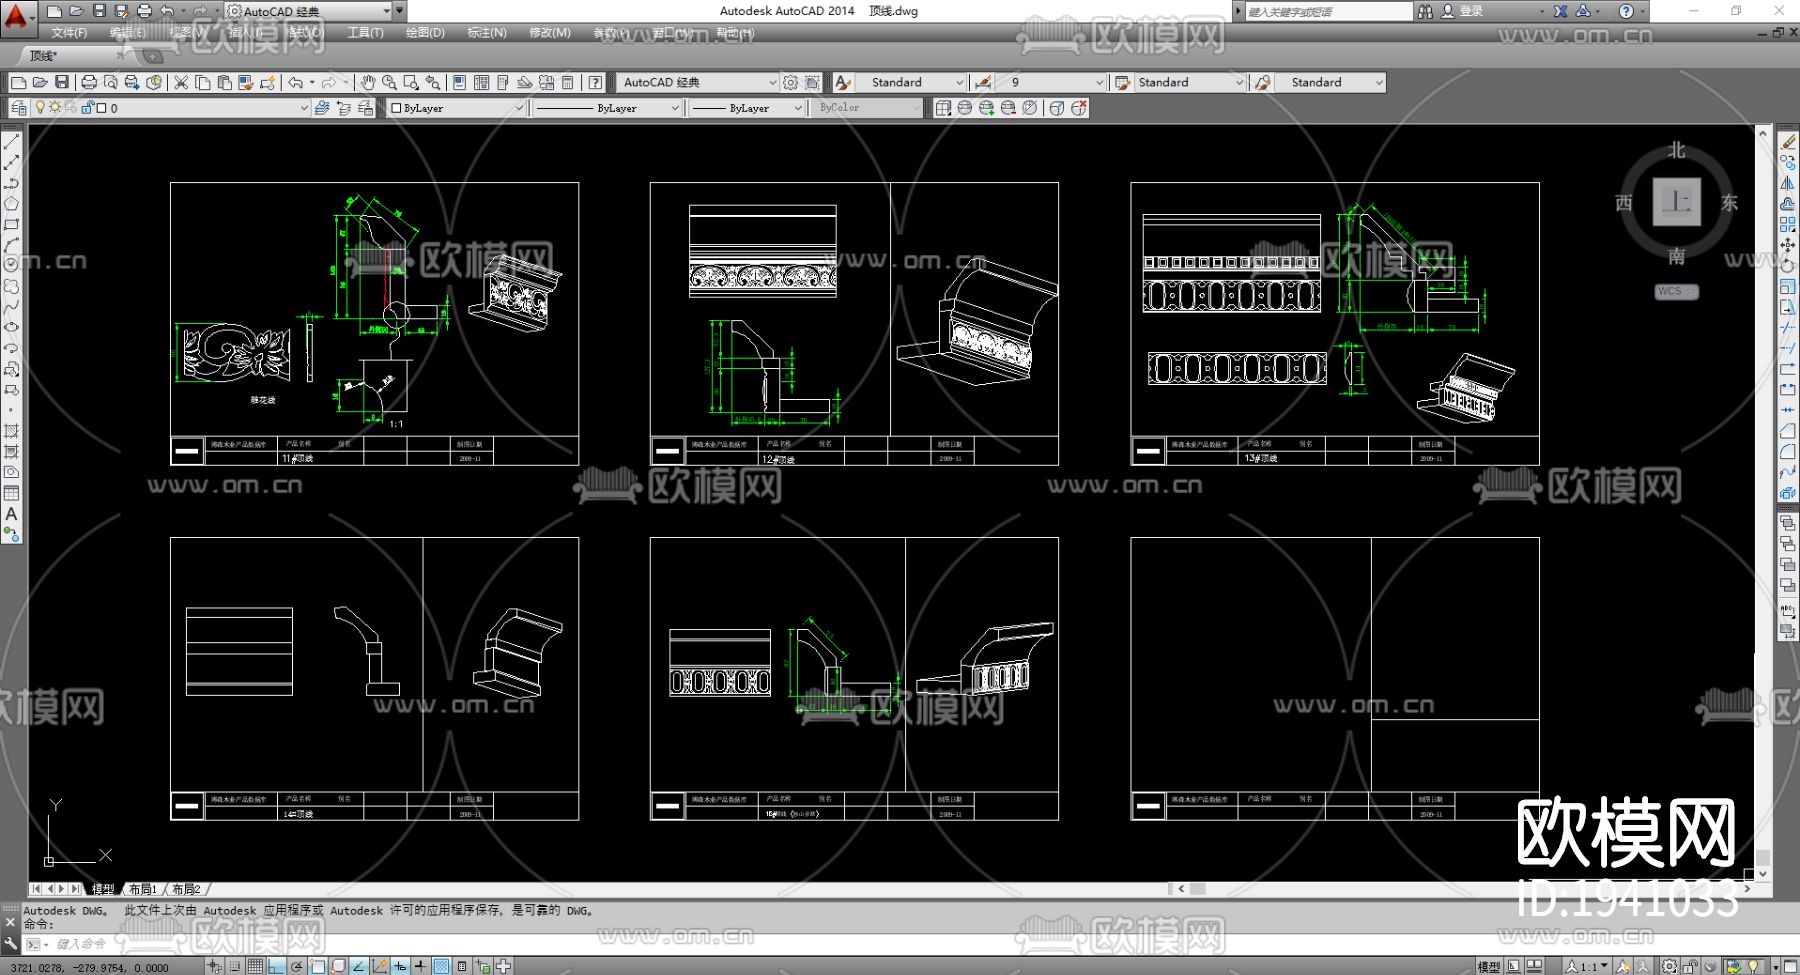Image resolution: width=1800 pixels, height=975 pixels.
Task: Click the WCS button under the ViewCube
Action: [1675, 292]
